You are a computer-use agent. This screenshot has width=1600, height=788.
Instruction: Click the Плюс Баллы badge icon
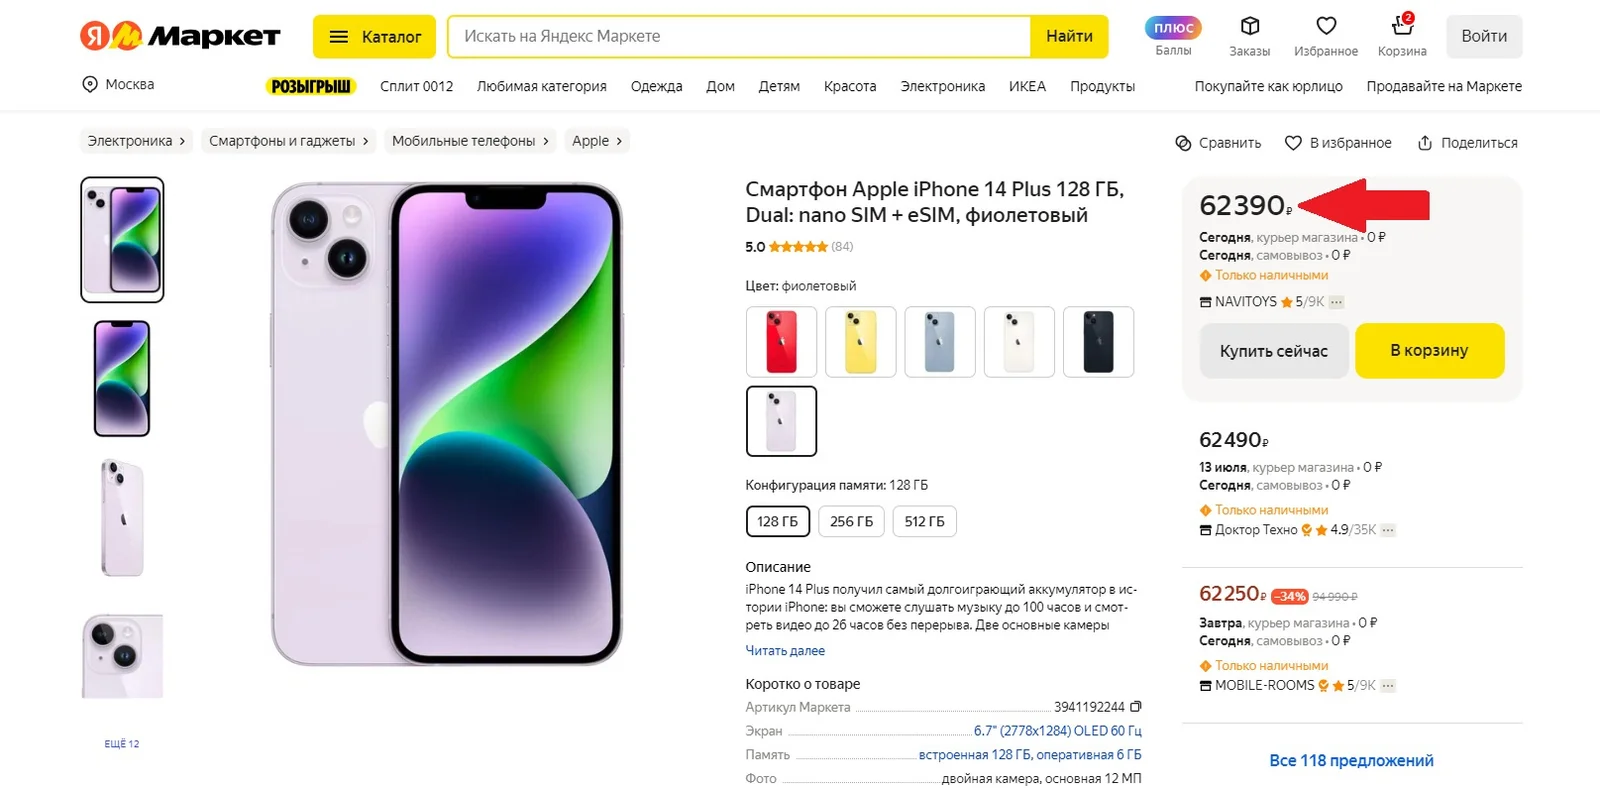click(x=1173, y=28)
